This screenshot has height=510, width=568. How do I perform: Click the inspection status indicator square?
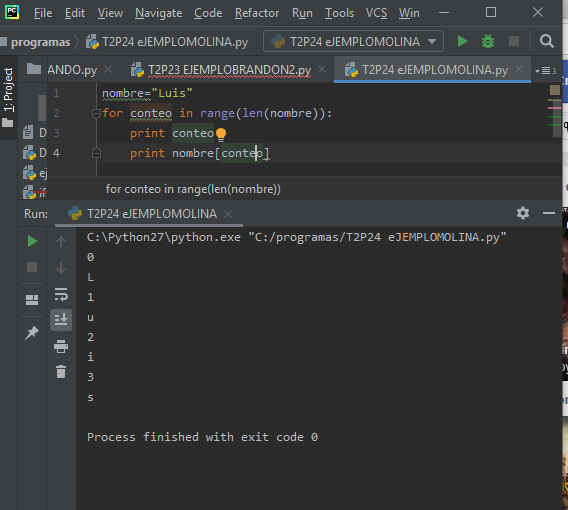555,90
